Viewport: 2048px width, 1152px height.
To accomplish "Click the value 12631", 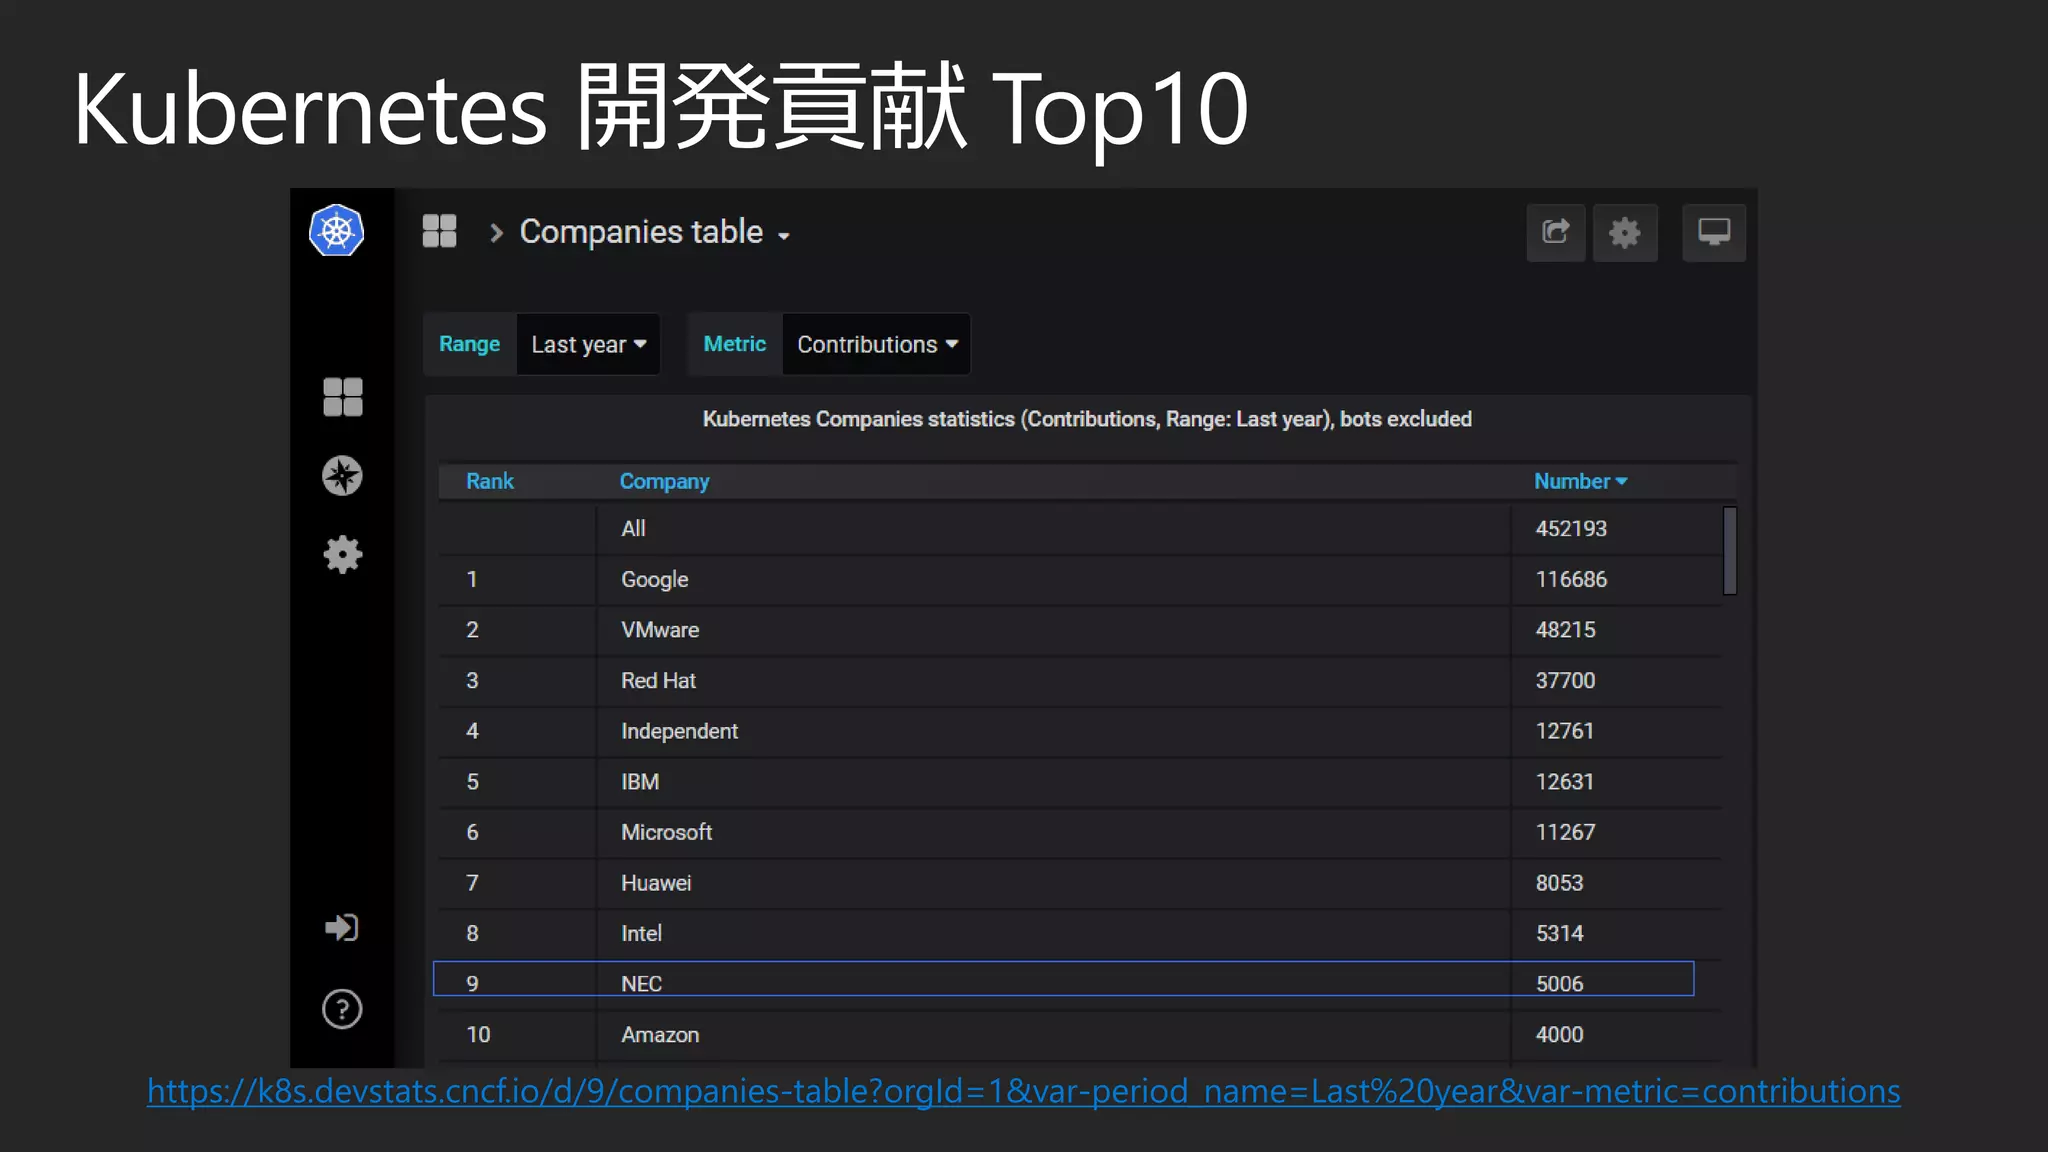I will pos(1564,782).
